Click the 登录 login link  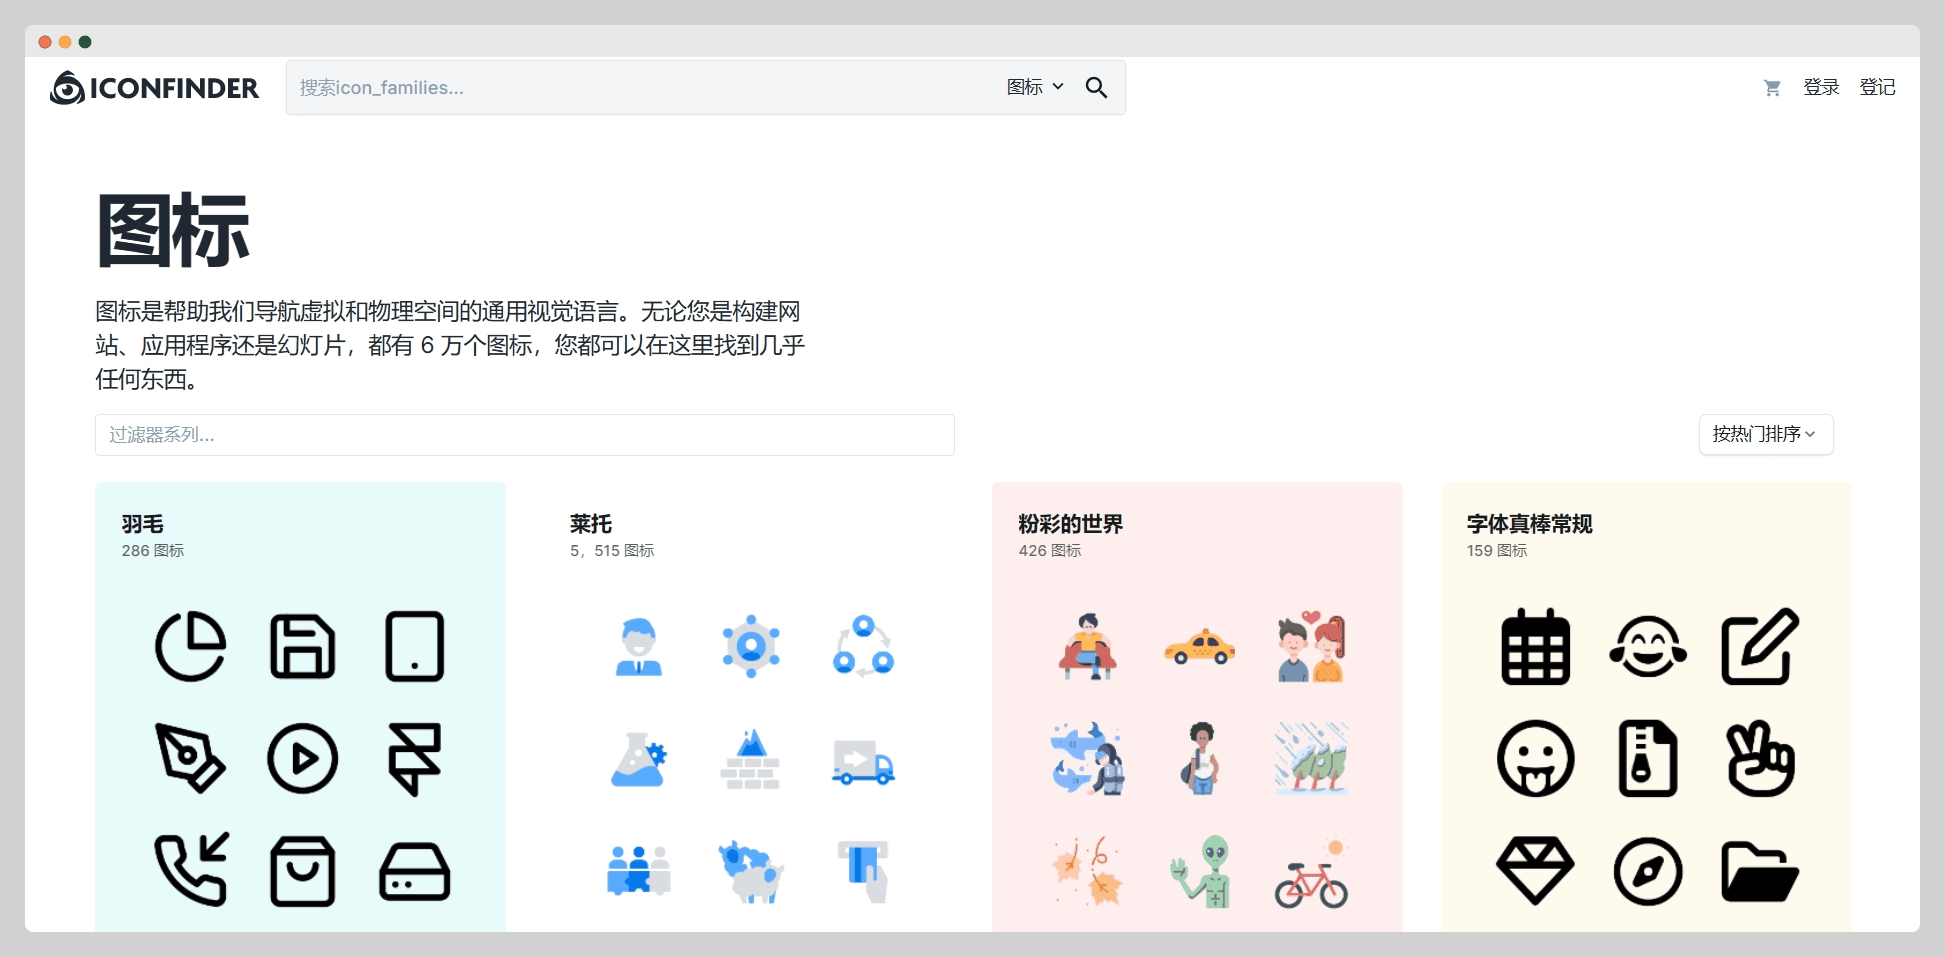[1821, 88]
